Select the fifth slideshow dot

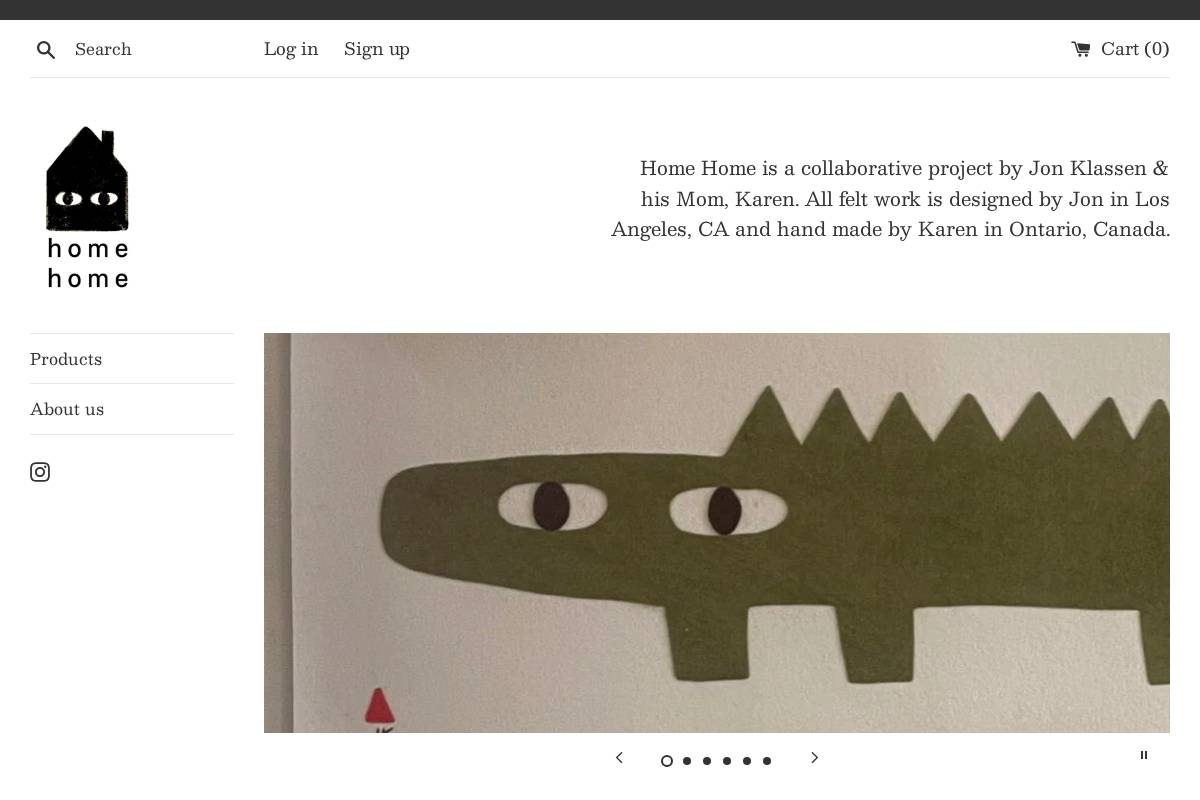[747, 761]
